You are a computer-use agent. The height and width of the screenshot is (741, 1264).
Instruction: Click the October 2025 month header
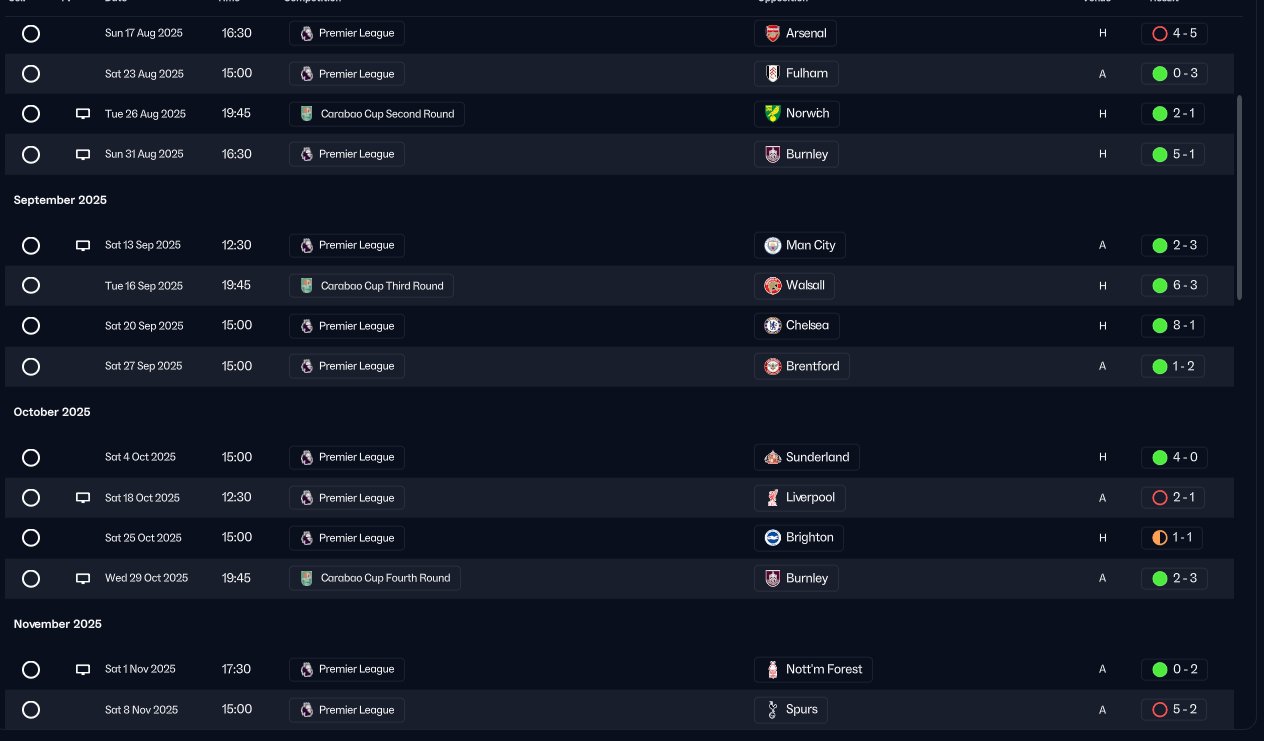52,412
